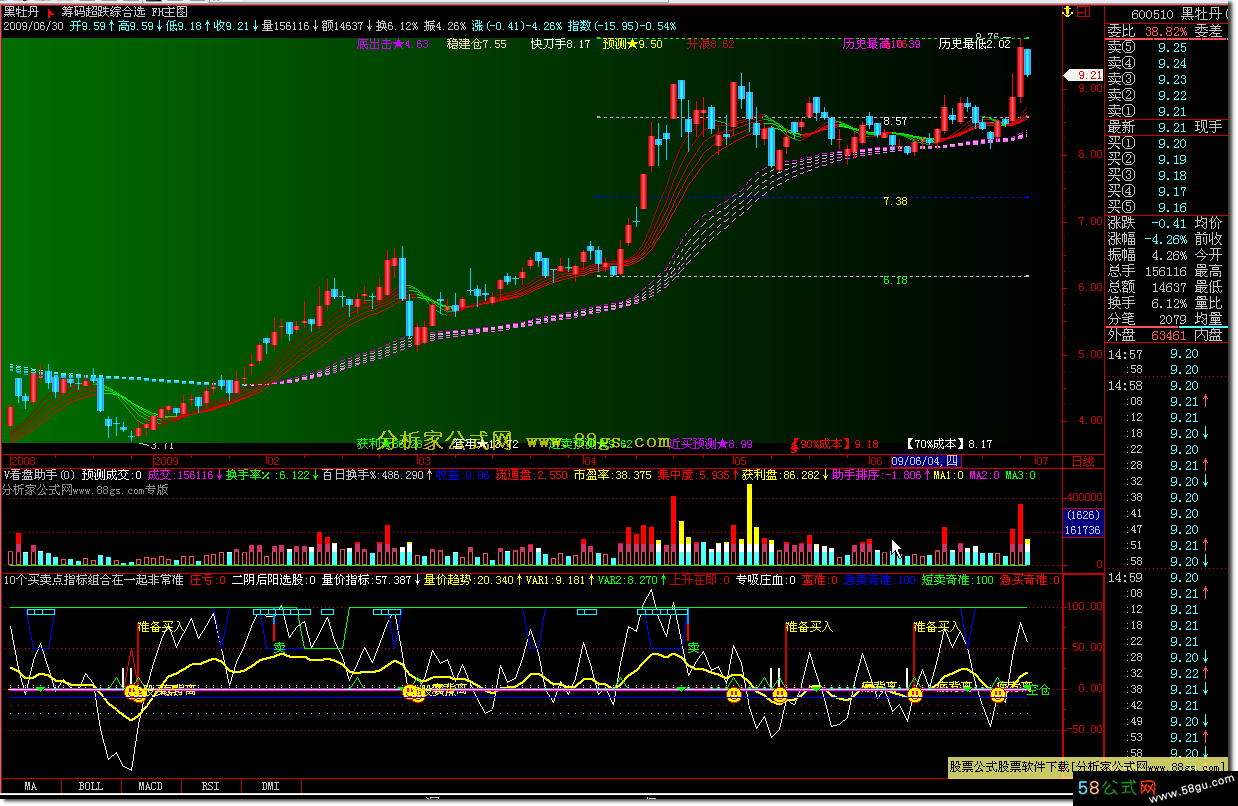The width and height of the screenshot is (1238, 806).
Task: Click the 161736 volume value label
Action: pos(1083,530)
